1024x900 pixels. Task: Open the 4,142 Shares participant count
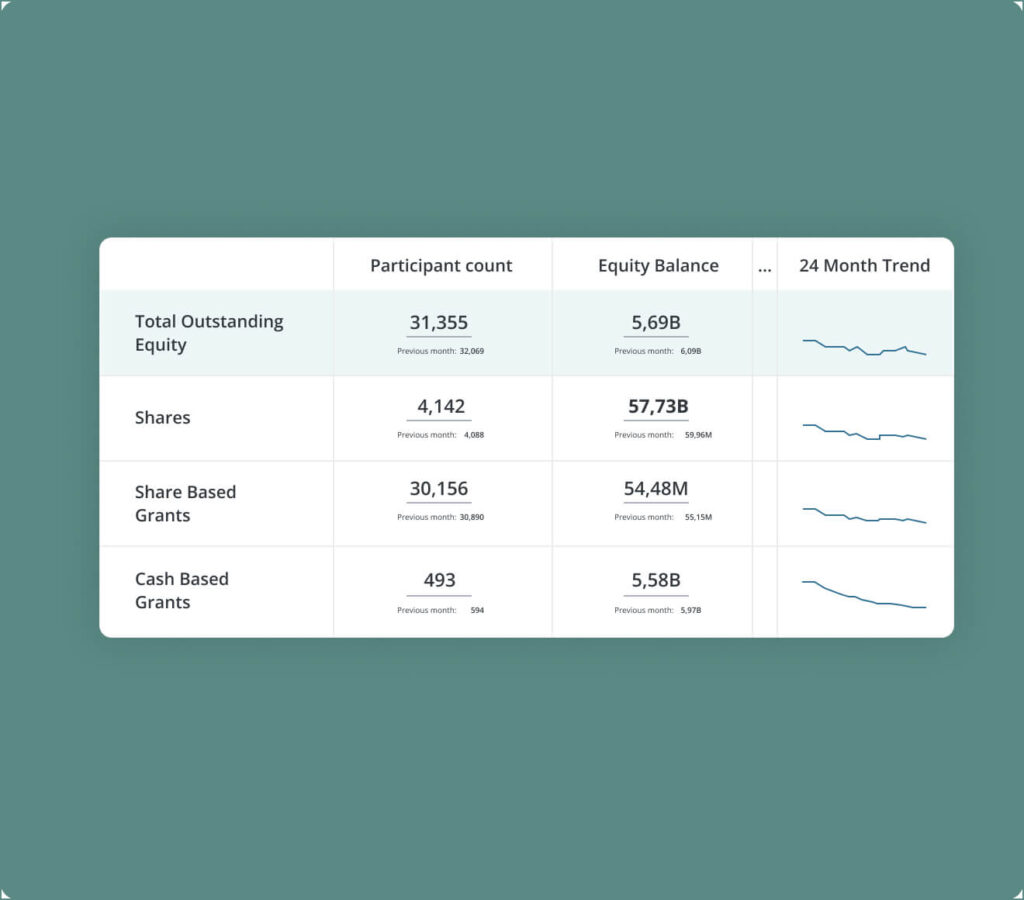pos(439,407)
